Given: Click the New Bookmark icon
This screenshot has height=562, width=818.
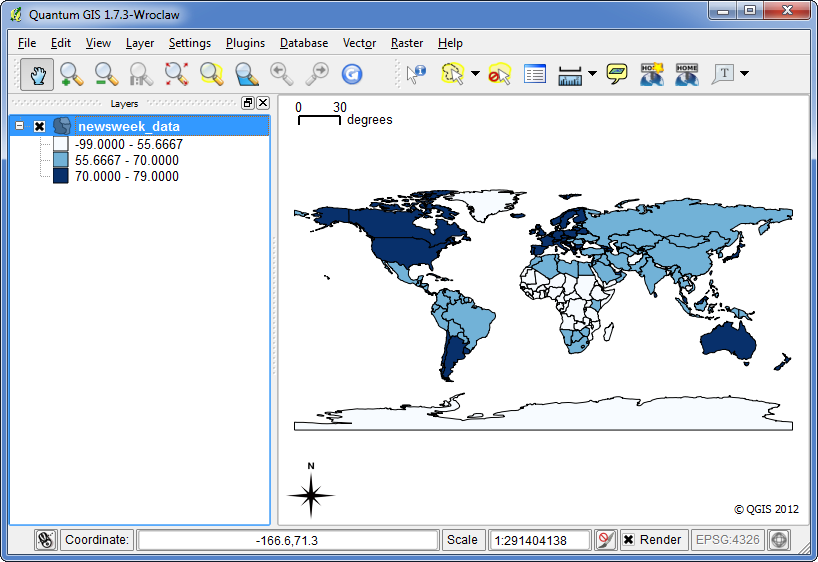Looking at the screenshot, I should click(652, 74).
